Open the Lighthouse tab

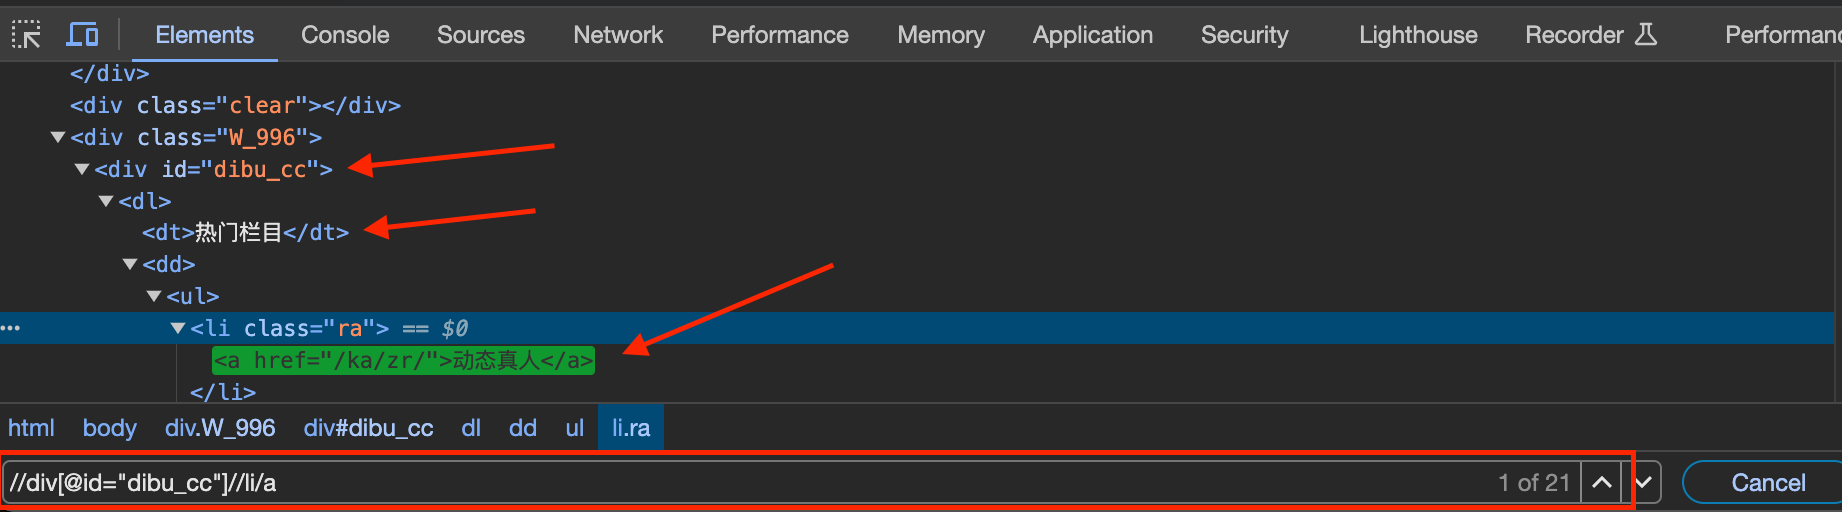(x=1418, y=35)
